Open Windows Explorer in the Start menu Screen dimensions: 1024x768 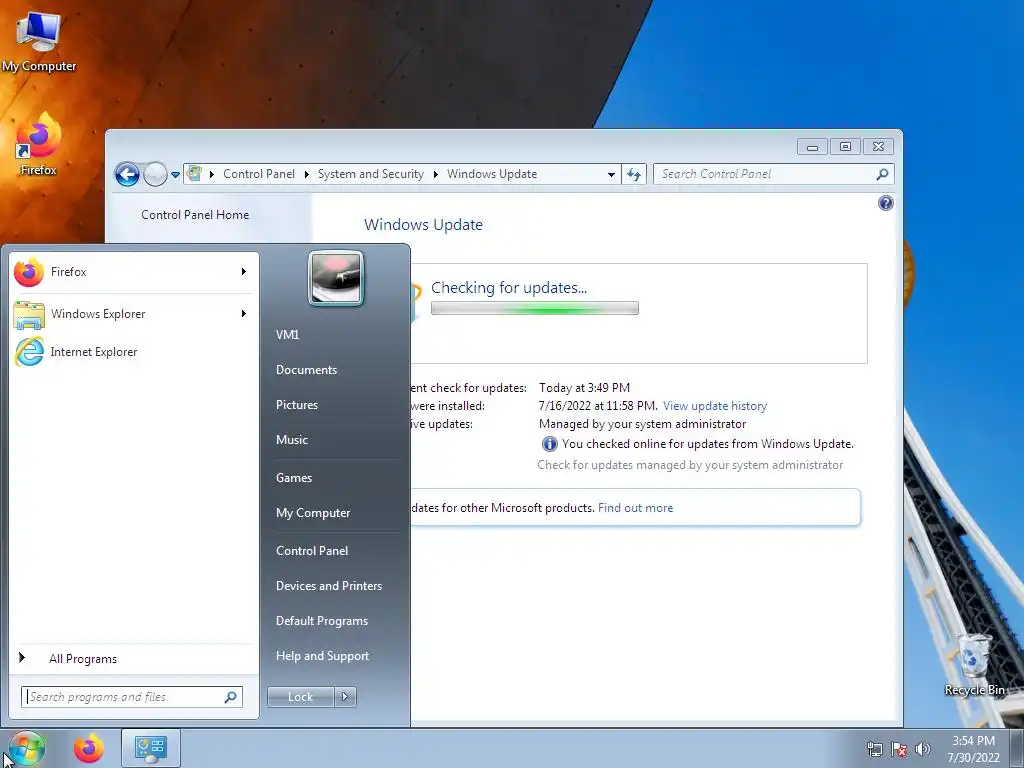click(x=133, y=314)
